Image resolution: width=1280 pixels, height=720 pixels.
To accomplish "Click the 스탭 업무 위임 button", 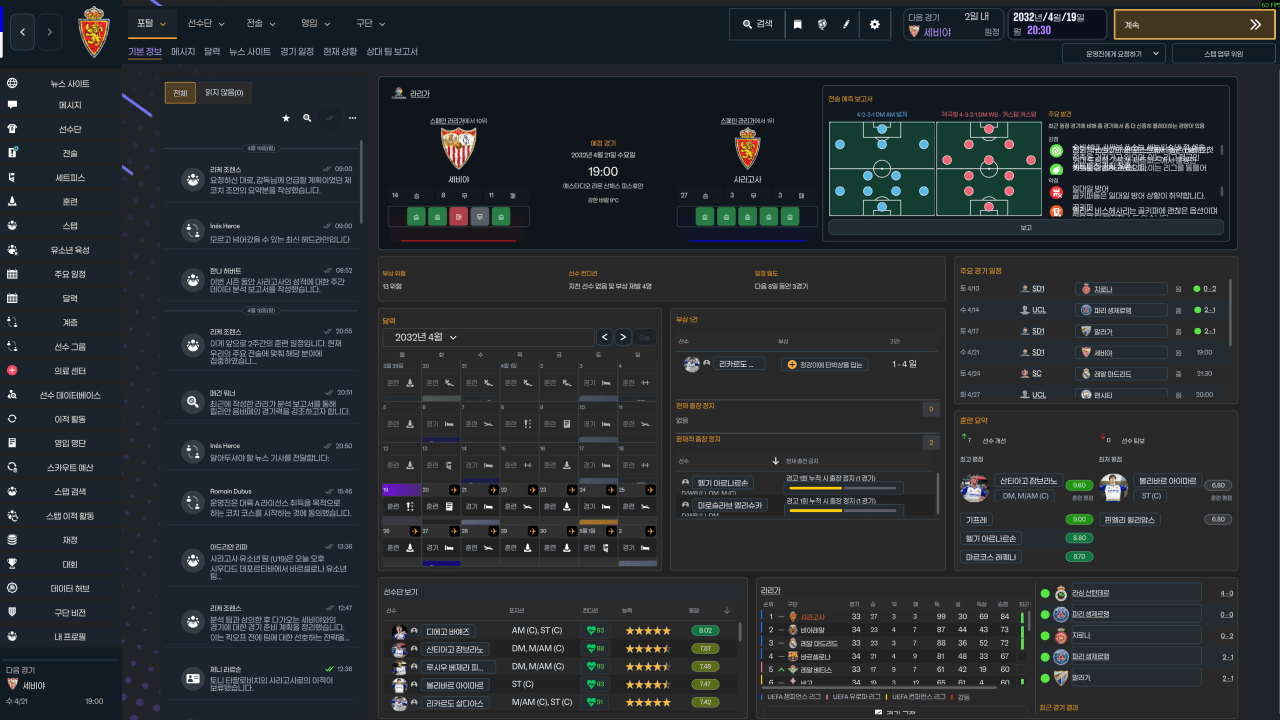I will 1224,53.
